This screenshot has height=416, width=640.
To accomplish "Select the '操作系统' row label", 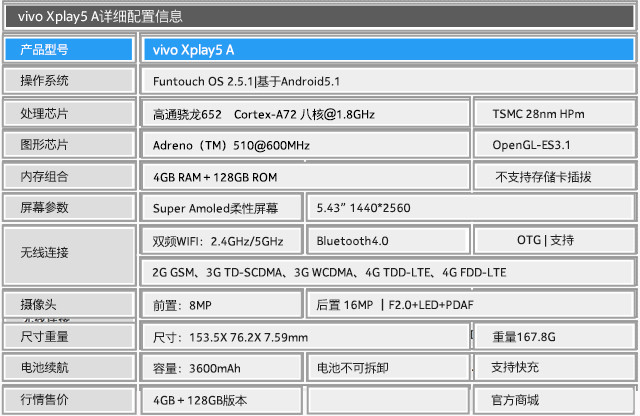I will pyautogui.click(x=69, y=80).
